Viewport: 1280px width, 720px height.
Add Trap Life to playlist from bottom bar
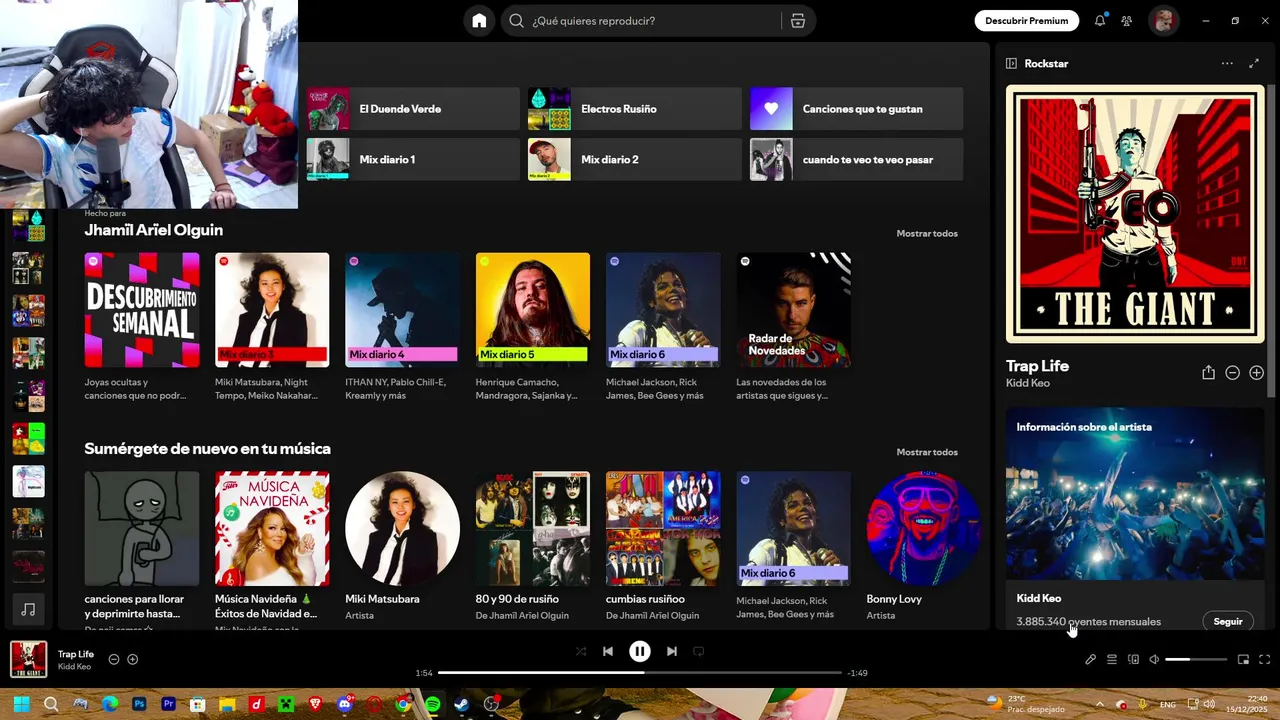tap(132, 659)
